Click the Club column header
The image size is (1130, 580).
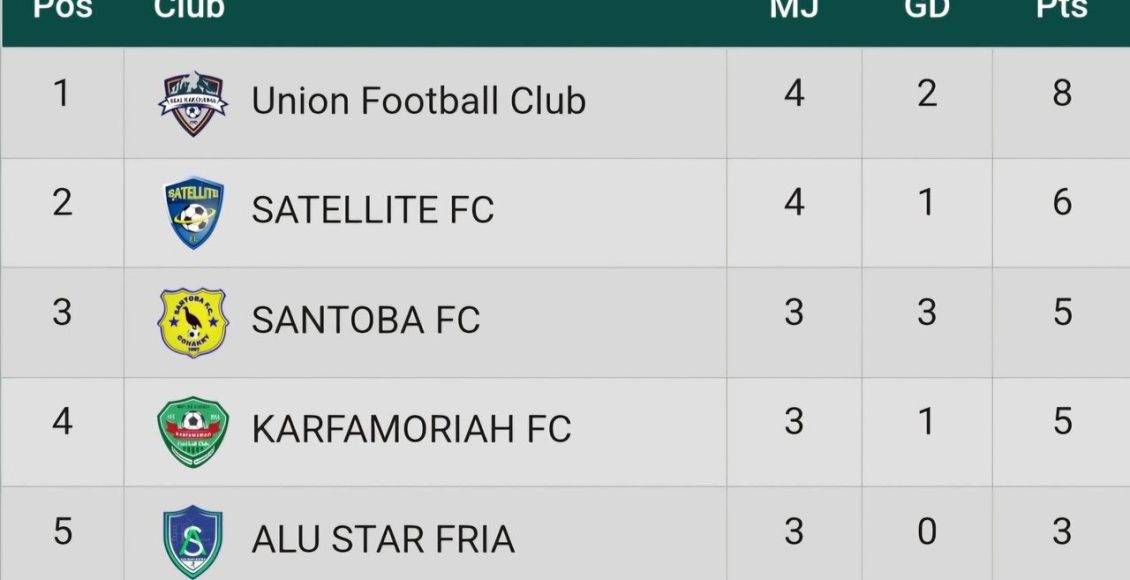pyautogui.click(x=189, y=9)
